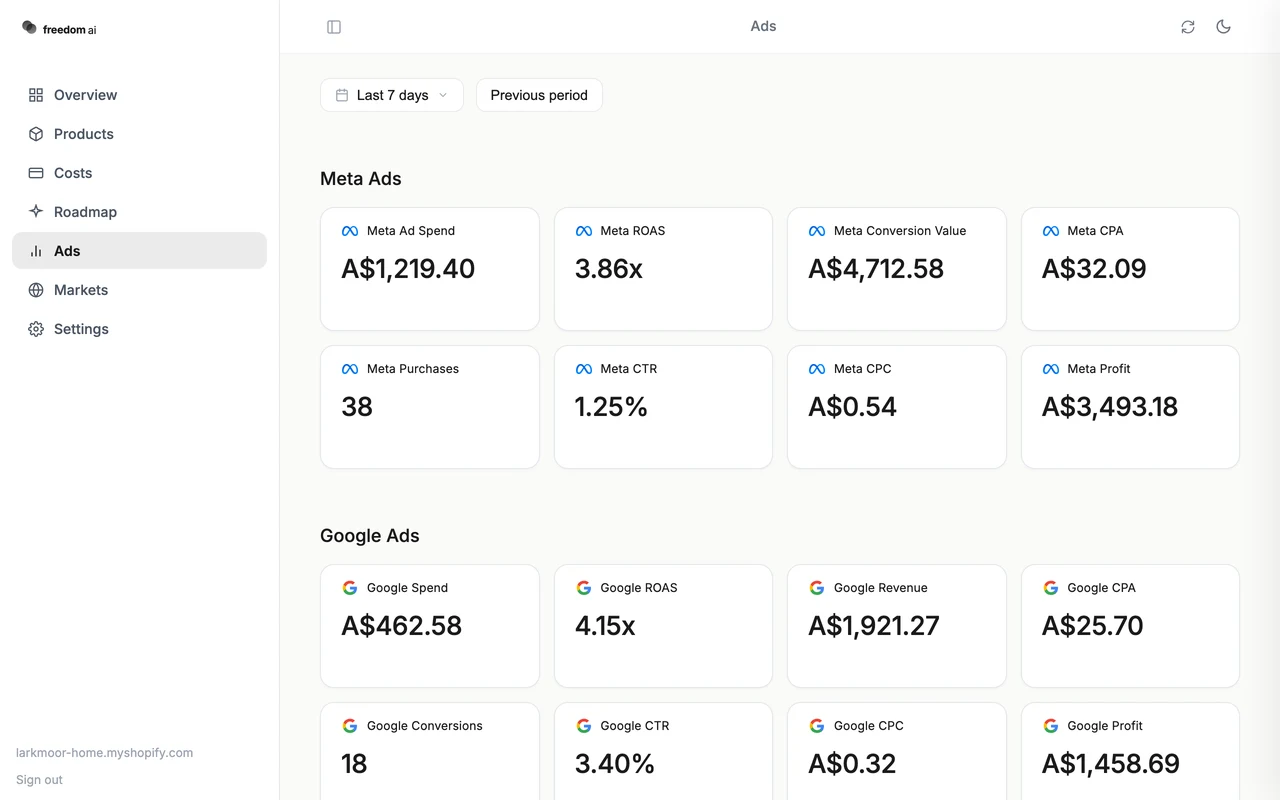The image size is (1280, 800).
Task: Click the Meta logo on the Meta ROAS card
Action: (x=584, y=231)
